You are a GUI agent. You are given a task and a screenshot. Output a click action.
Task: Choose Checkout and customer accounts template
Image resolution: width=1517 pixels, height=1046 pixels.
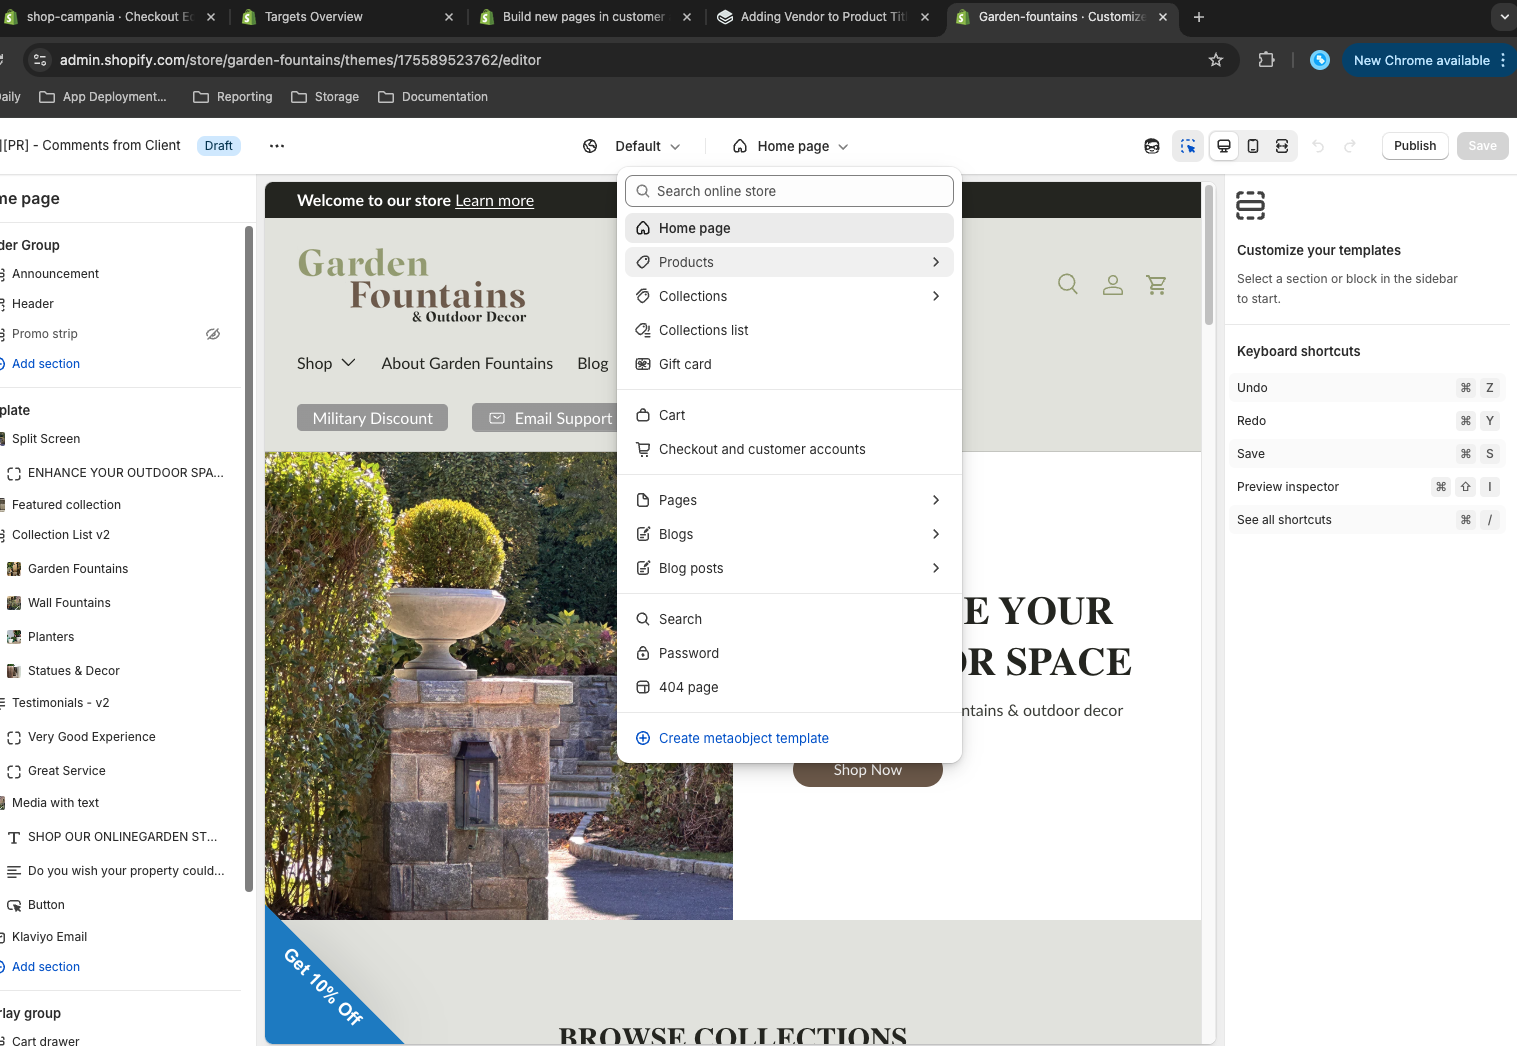(761, 449)
